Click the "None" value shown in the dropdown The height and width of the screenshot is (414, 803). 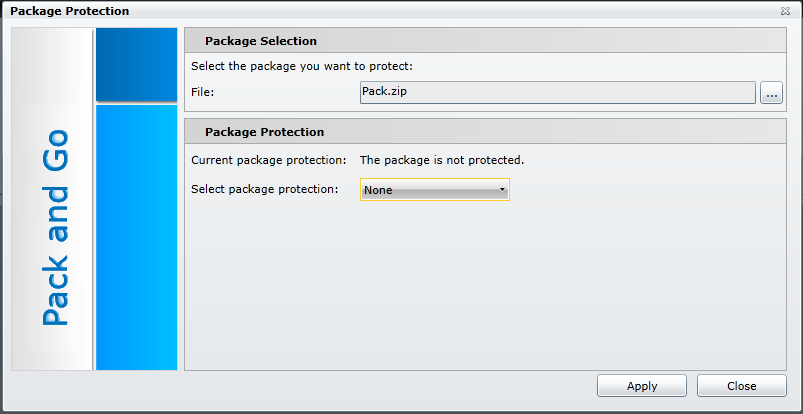pos(378,190)
